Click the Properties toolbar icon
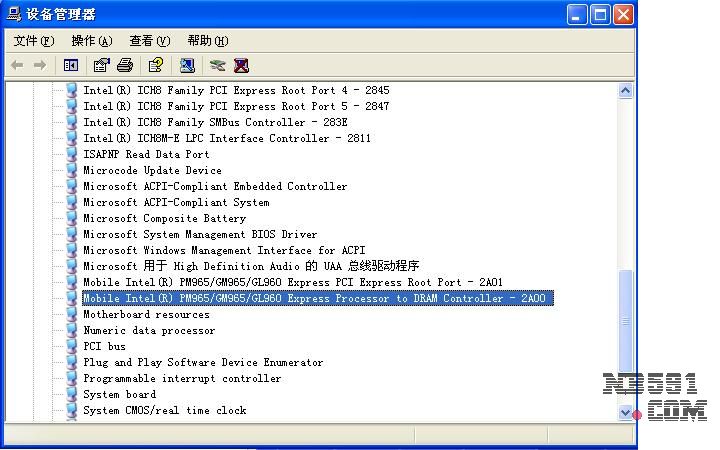This screenshot has height=450, width=720. click(x=101, y=65)
